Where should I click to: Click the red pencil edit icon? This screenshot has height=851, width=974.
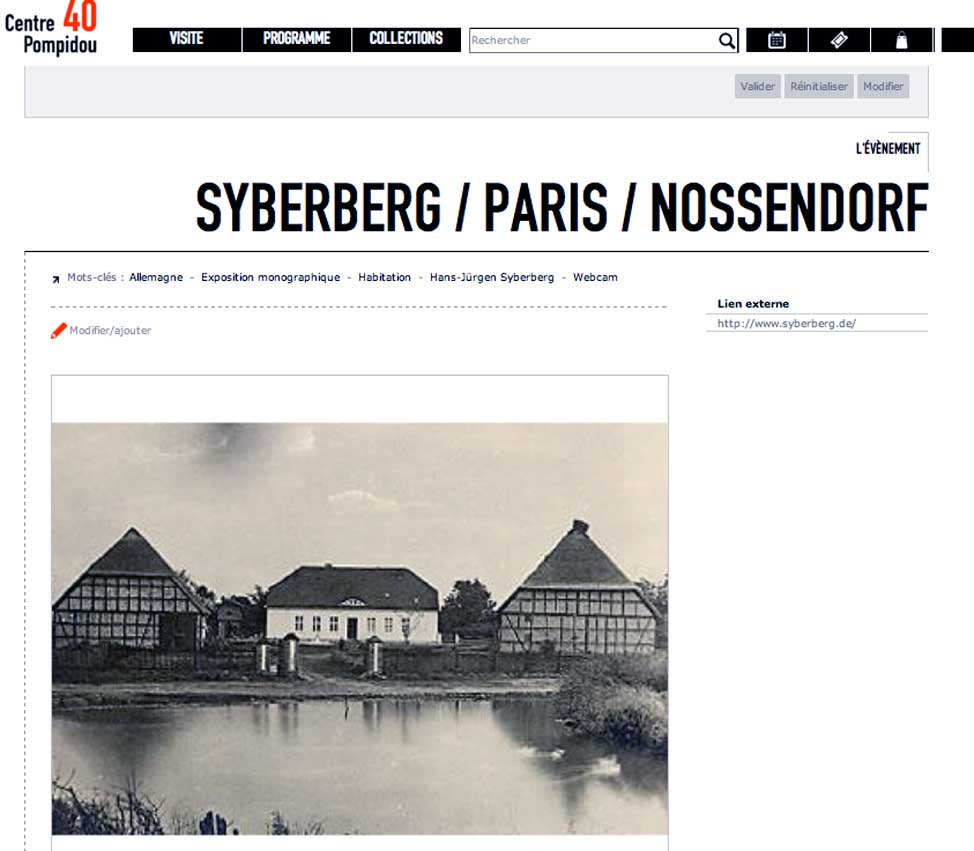[x=58, y=330]
